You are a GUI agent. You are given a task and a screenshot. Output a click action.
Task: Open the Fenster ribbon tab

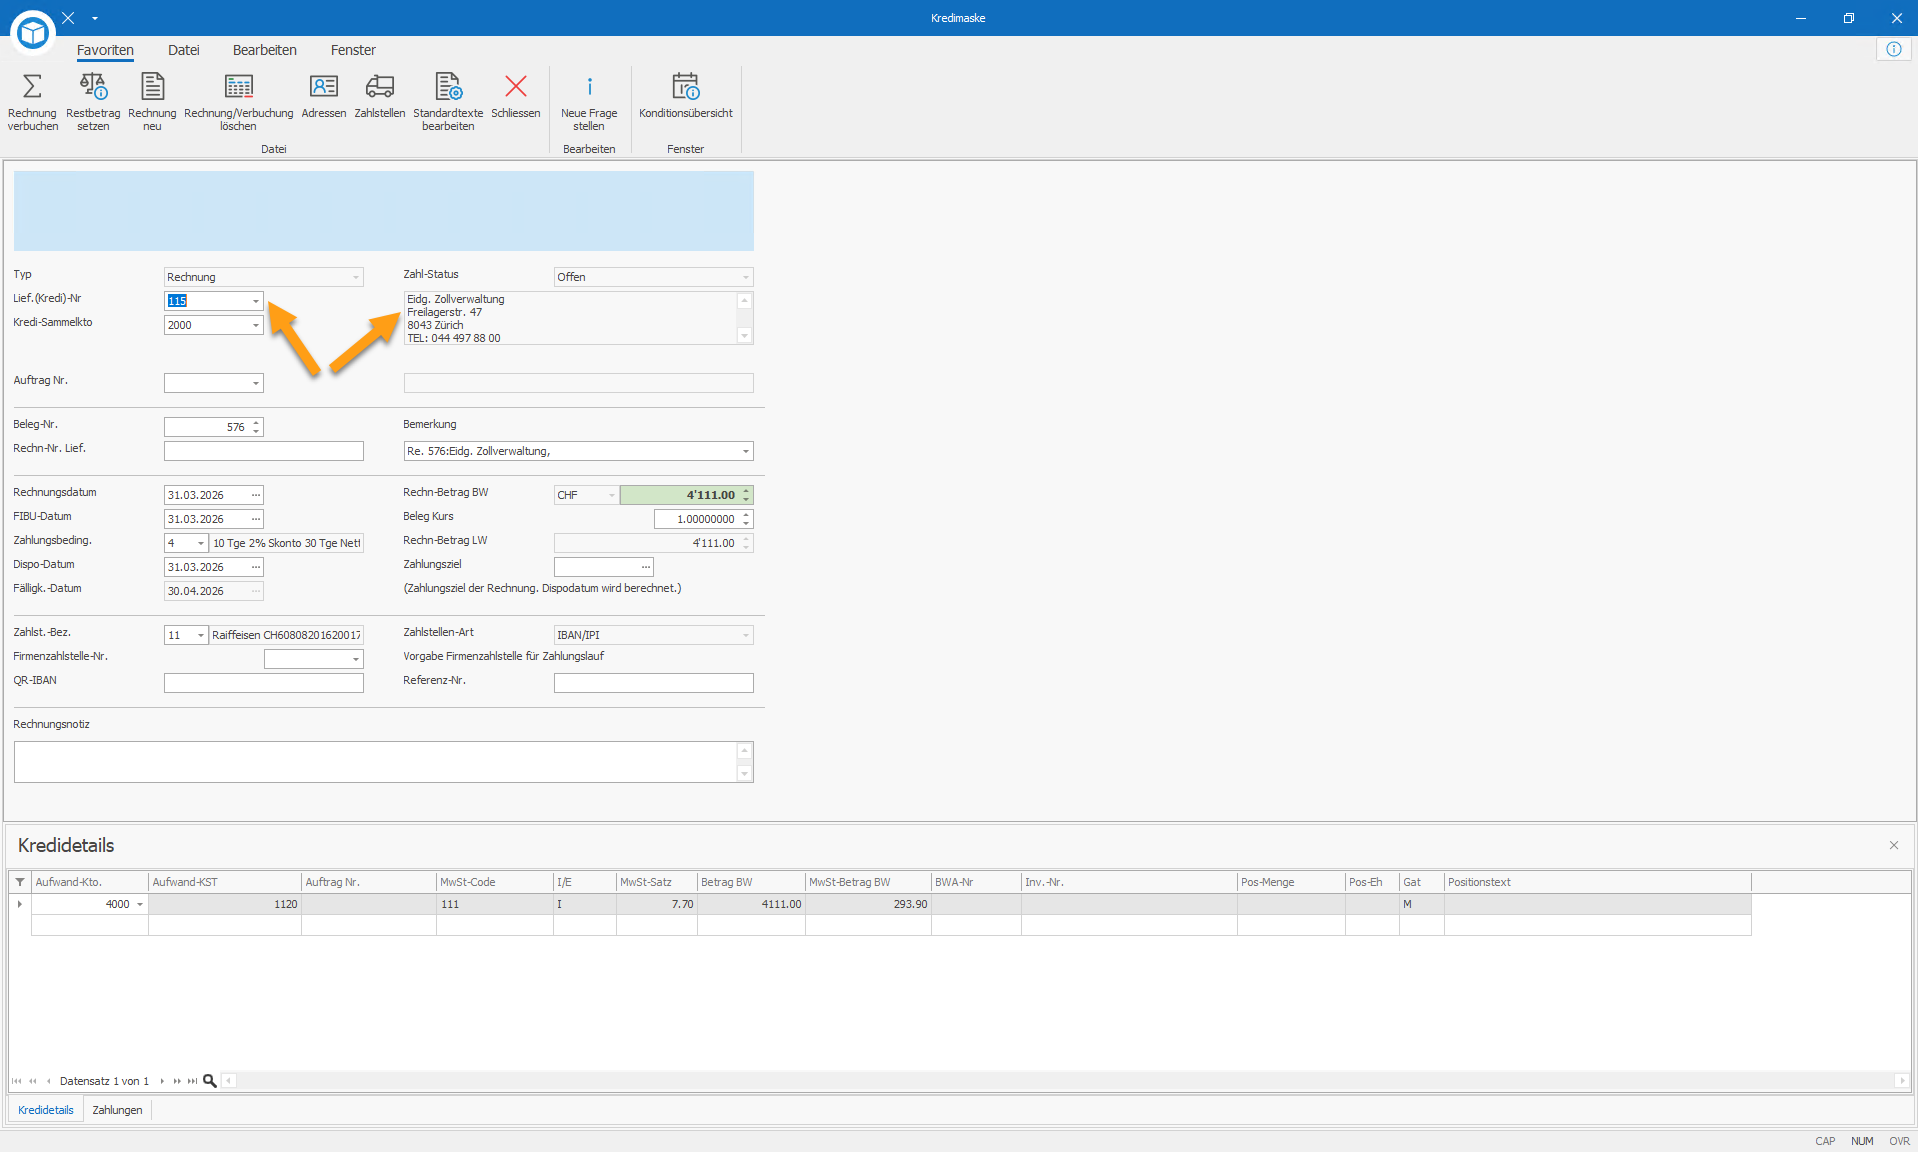click(353, 50)
